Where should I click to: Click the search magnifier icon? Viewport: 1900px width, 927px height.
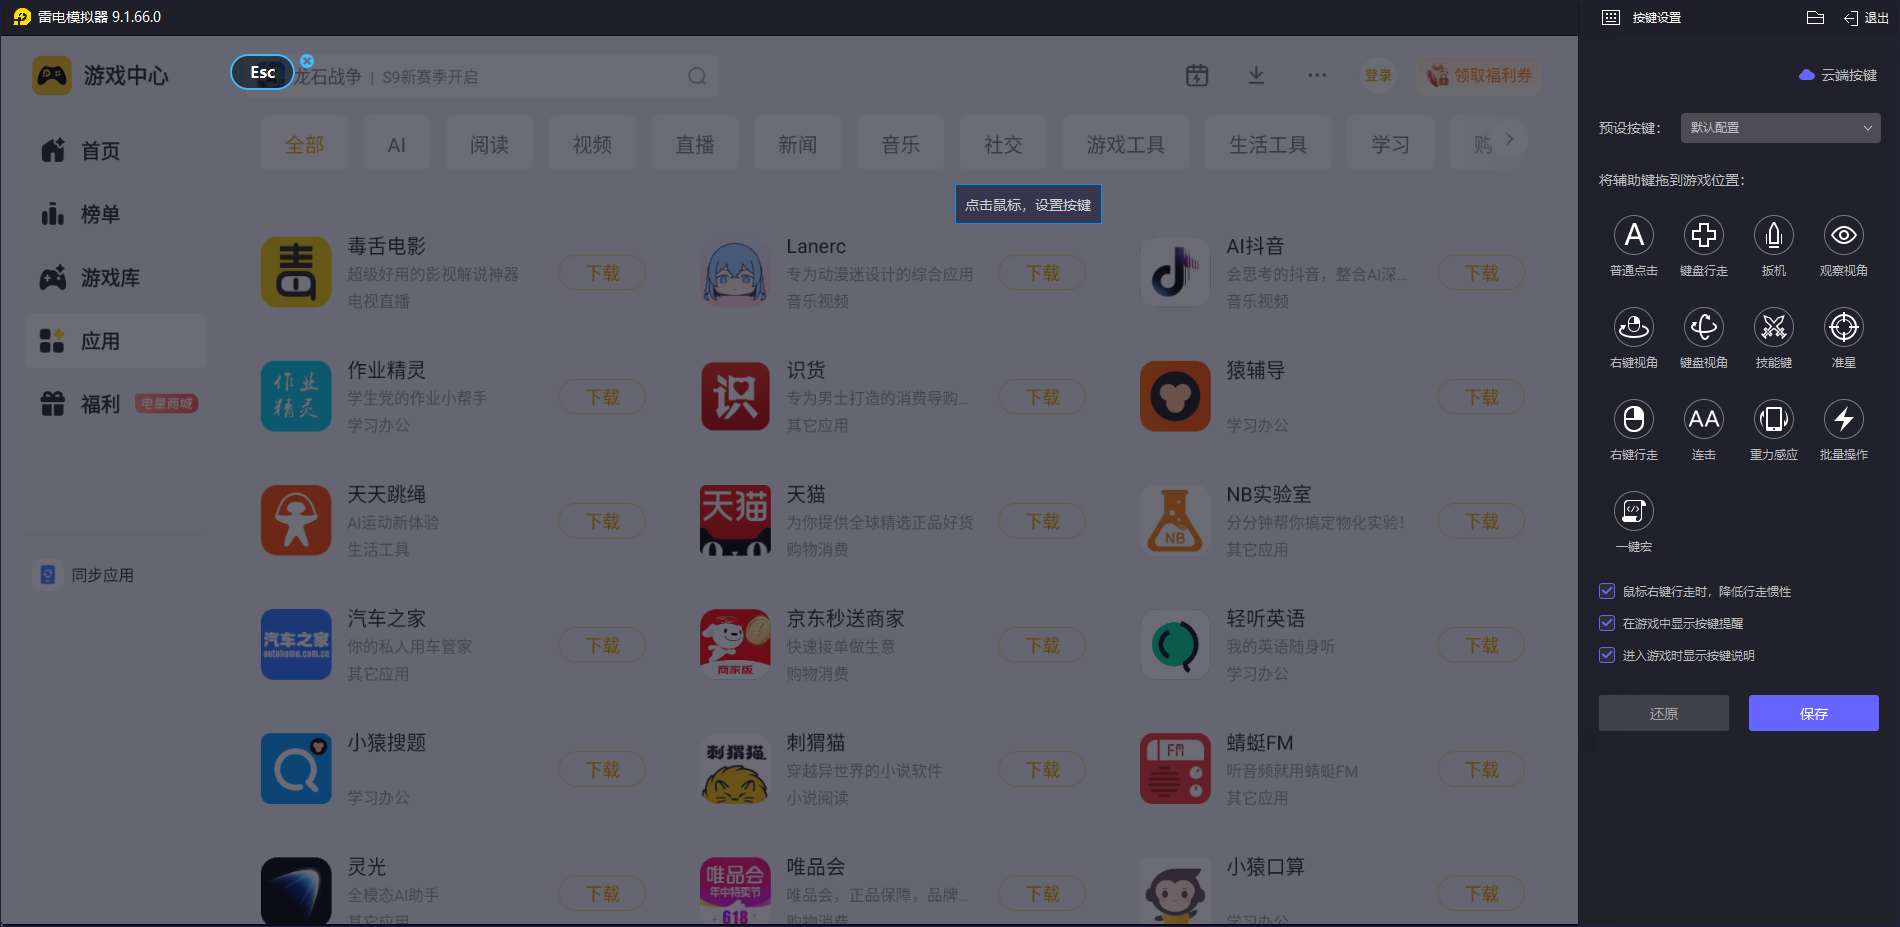[x=697, y=76]
